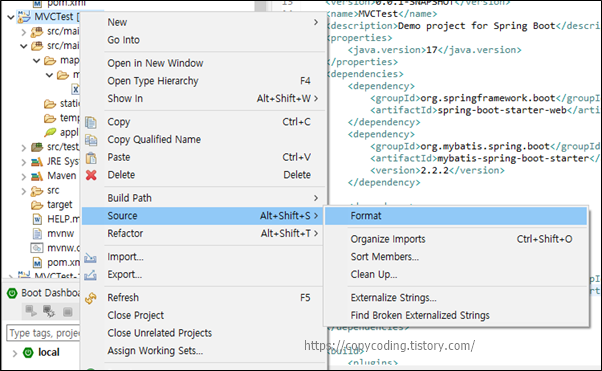Choose Export... from context menu

point(203,274)
